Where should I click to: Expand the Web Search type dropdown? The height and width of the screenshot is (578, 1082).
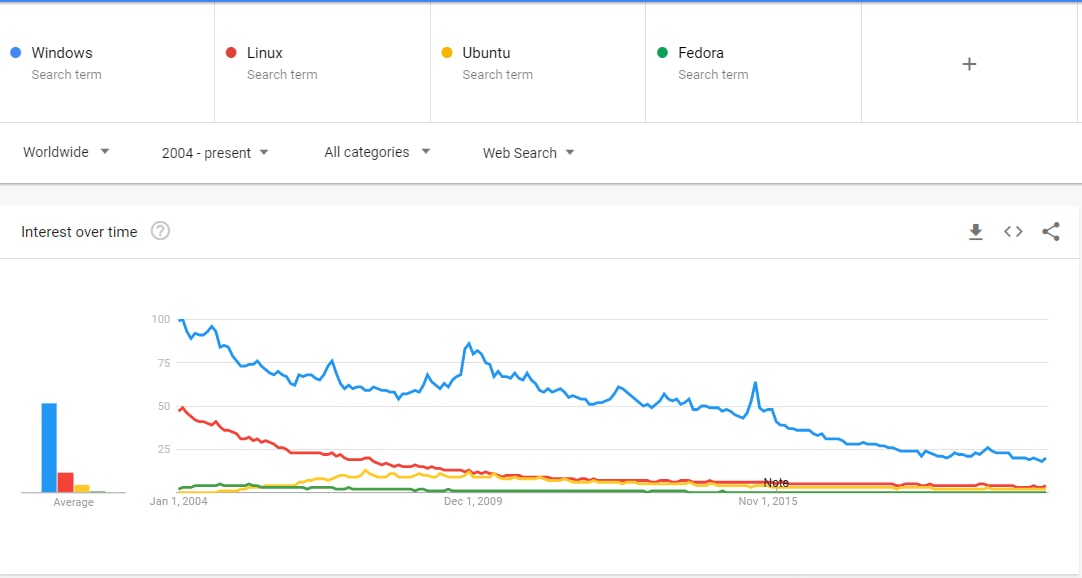(x=528, y=153)
